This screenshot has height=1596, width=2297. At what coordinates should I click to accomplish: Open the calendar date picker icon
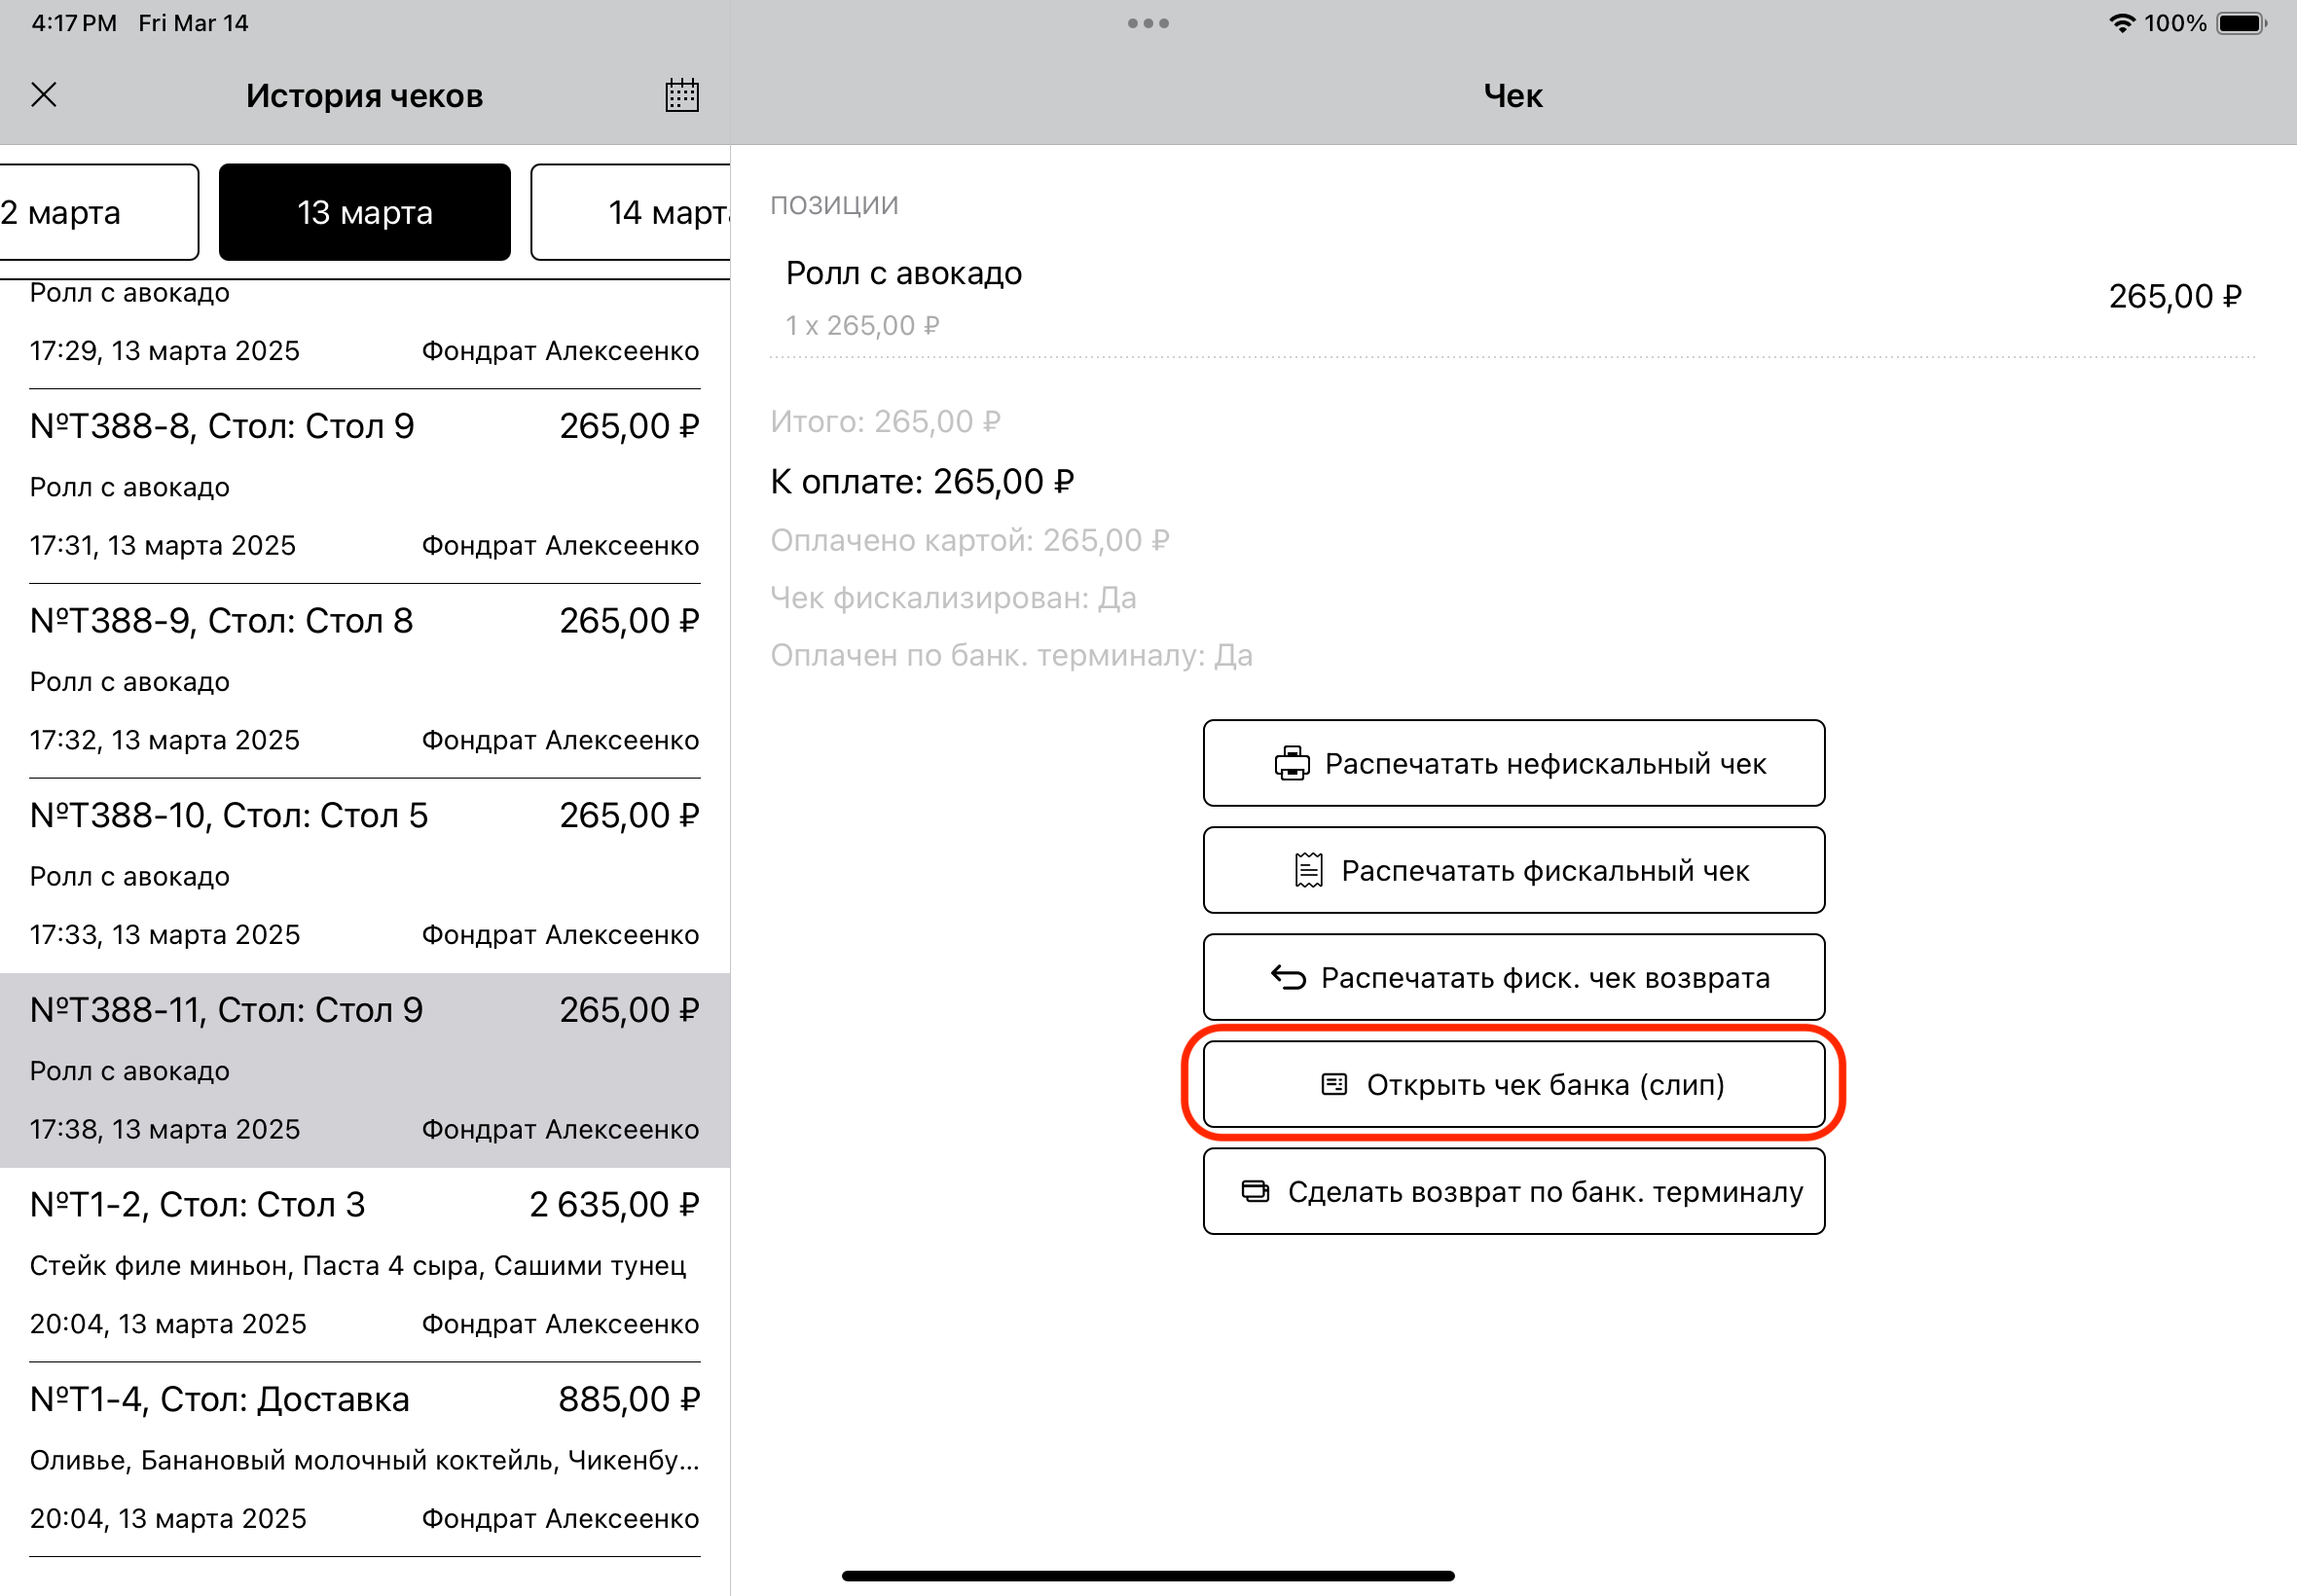[x=682, y=95]
